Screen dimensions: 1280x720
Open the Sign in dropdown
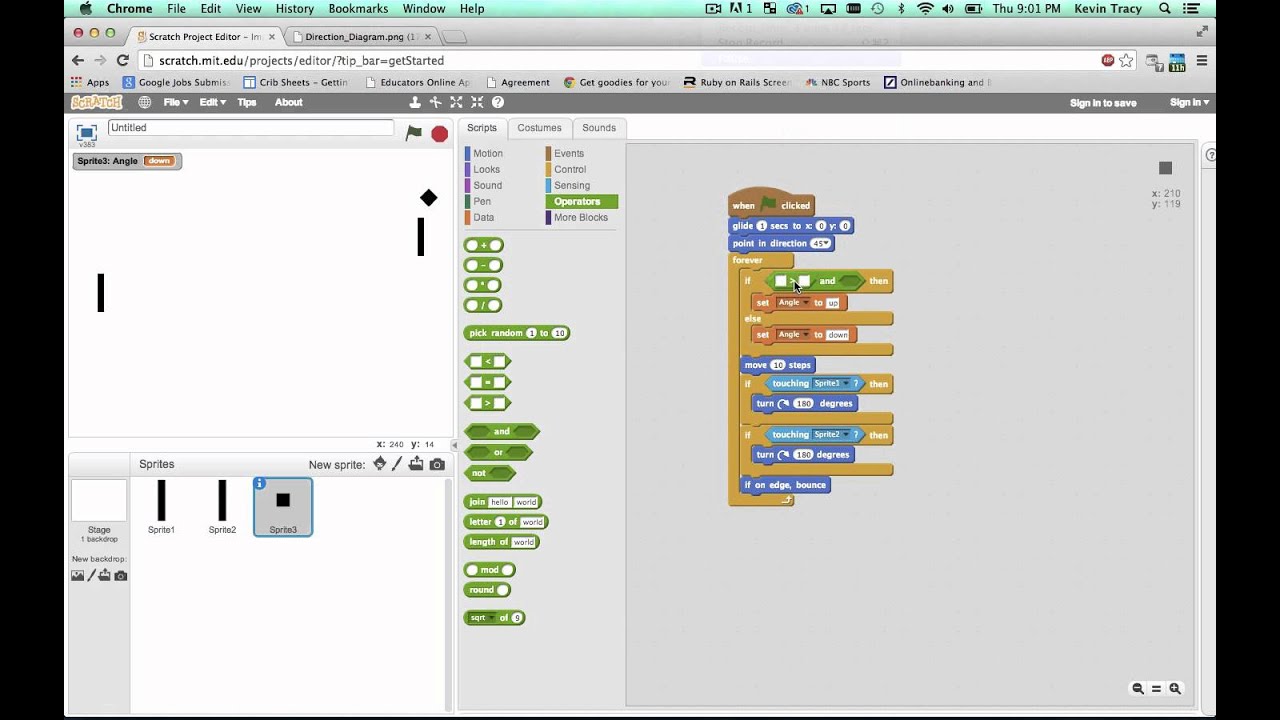click(1189, 102)
